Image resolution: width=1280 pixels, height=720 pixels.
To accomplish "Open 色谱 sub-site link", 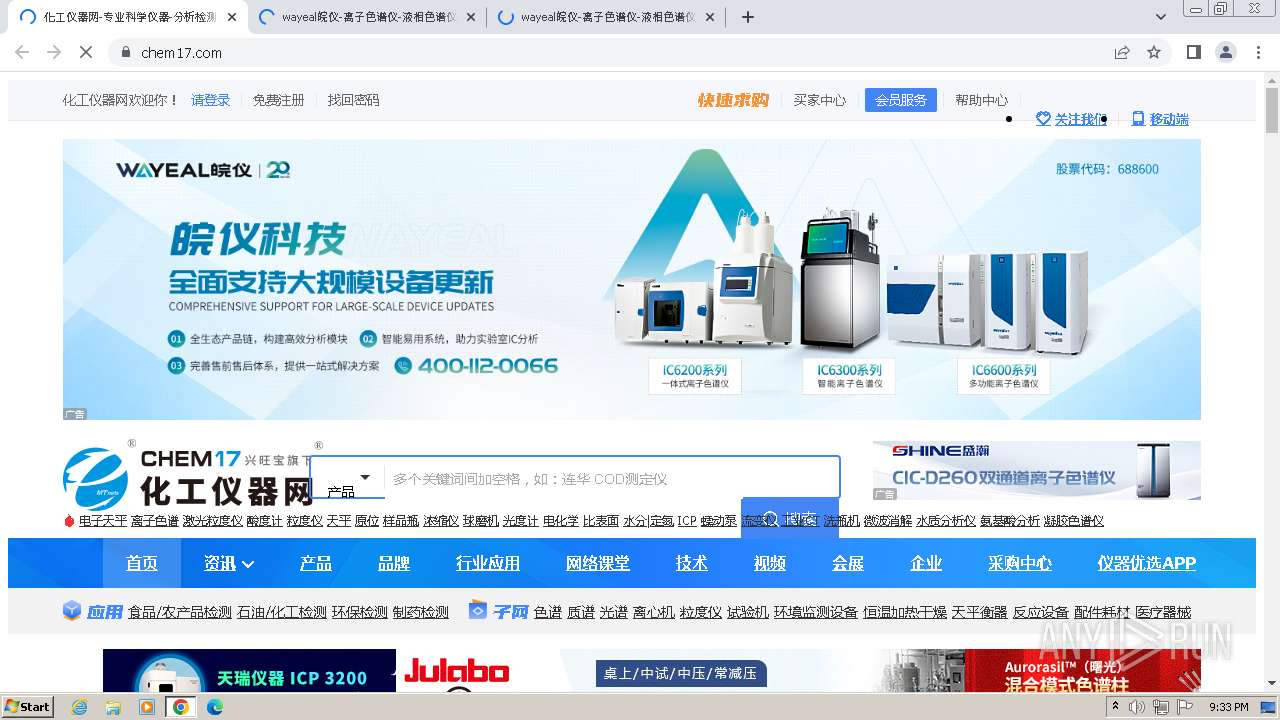I will 548,612.
